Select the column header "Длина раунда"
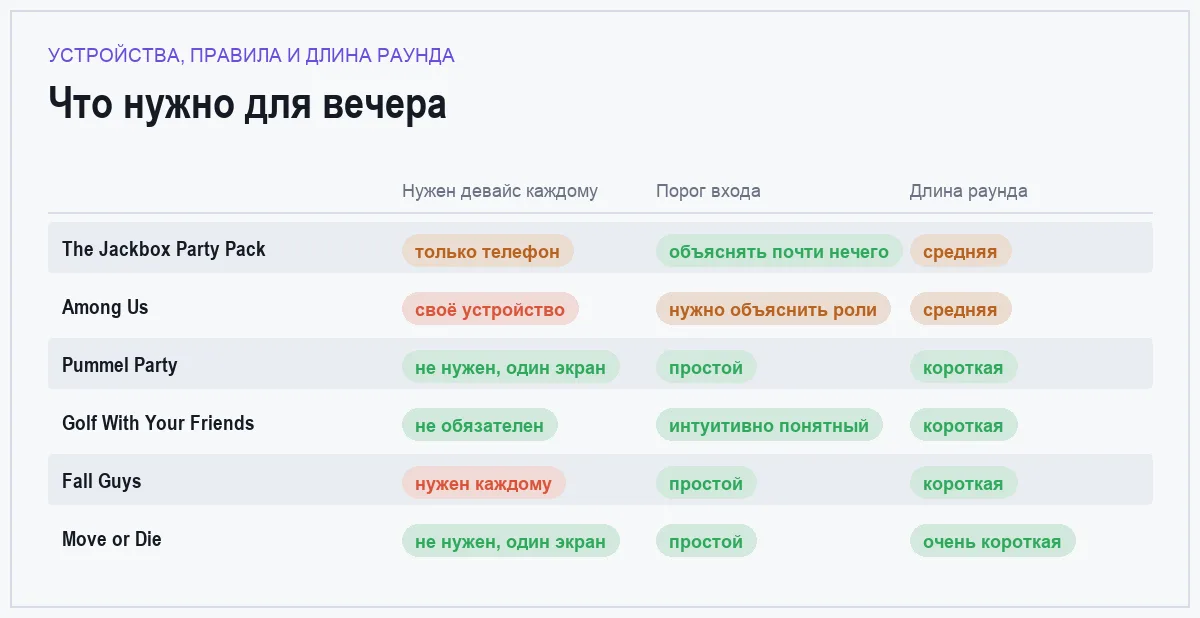This screenshot has width=1200, height=618. pos(968,191)
